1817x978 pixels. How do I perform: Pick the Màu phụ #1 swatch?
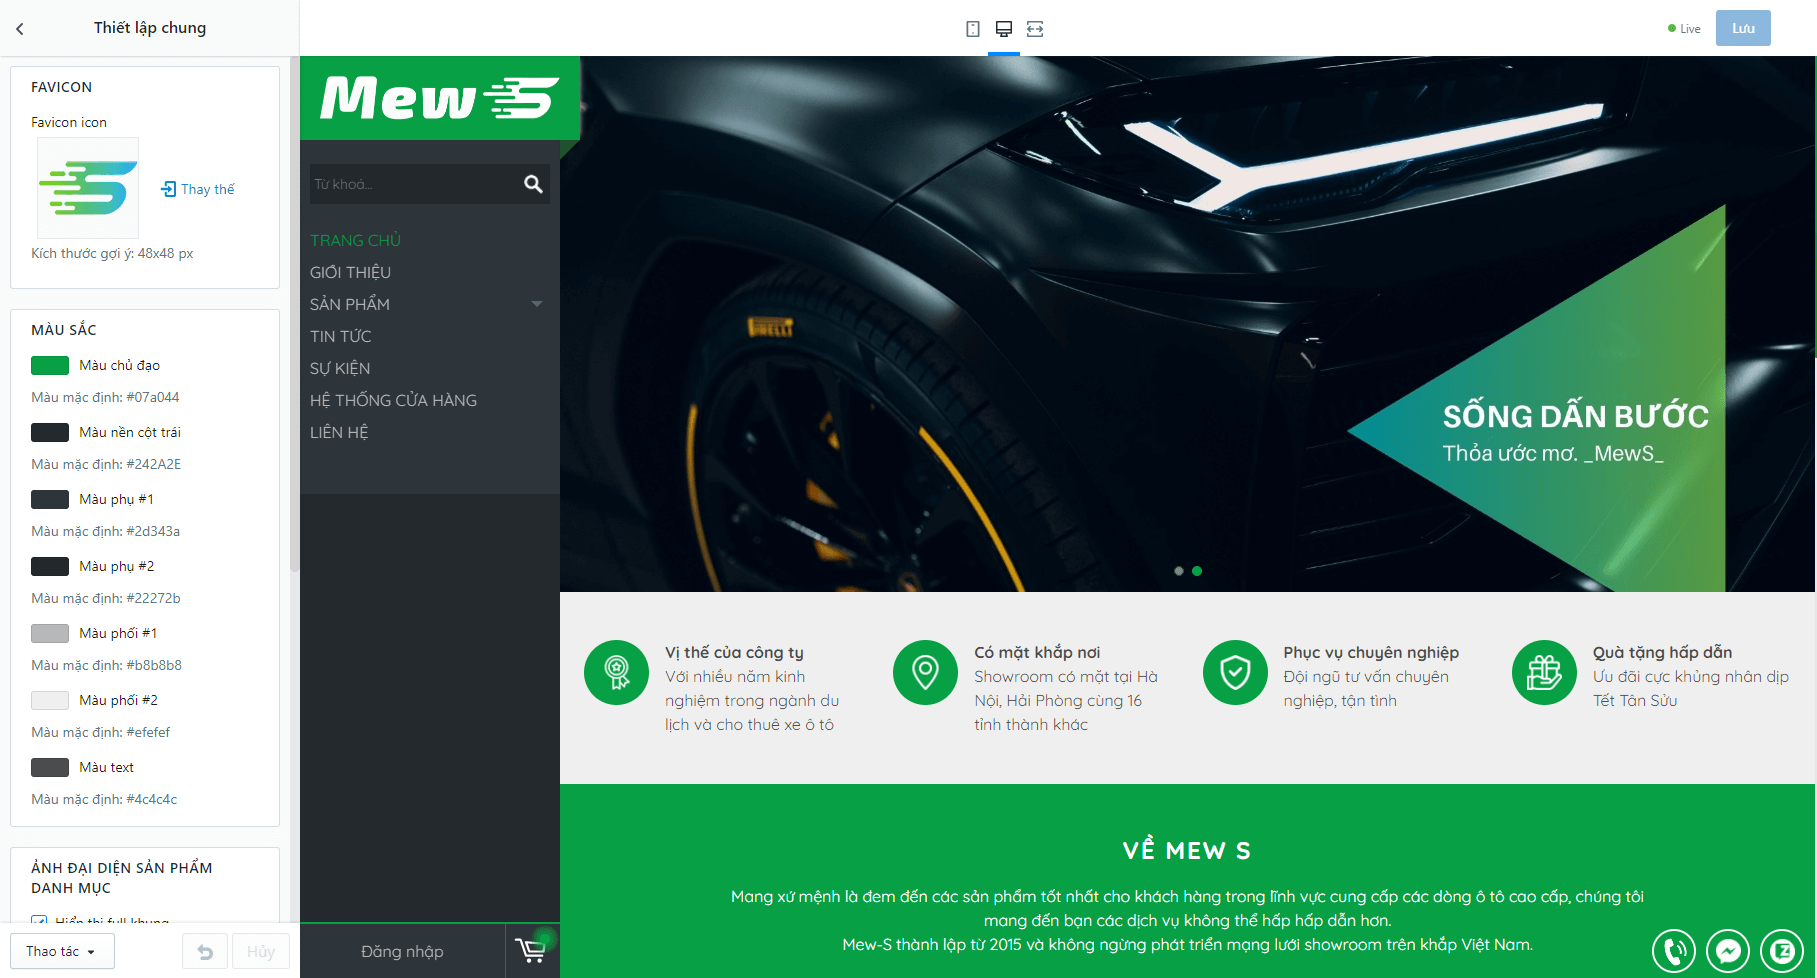click(x=50, y=499)
